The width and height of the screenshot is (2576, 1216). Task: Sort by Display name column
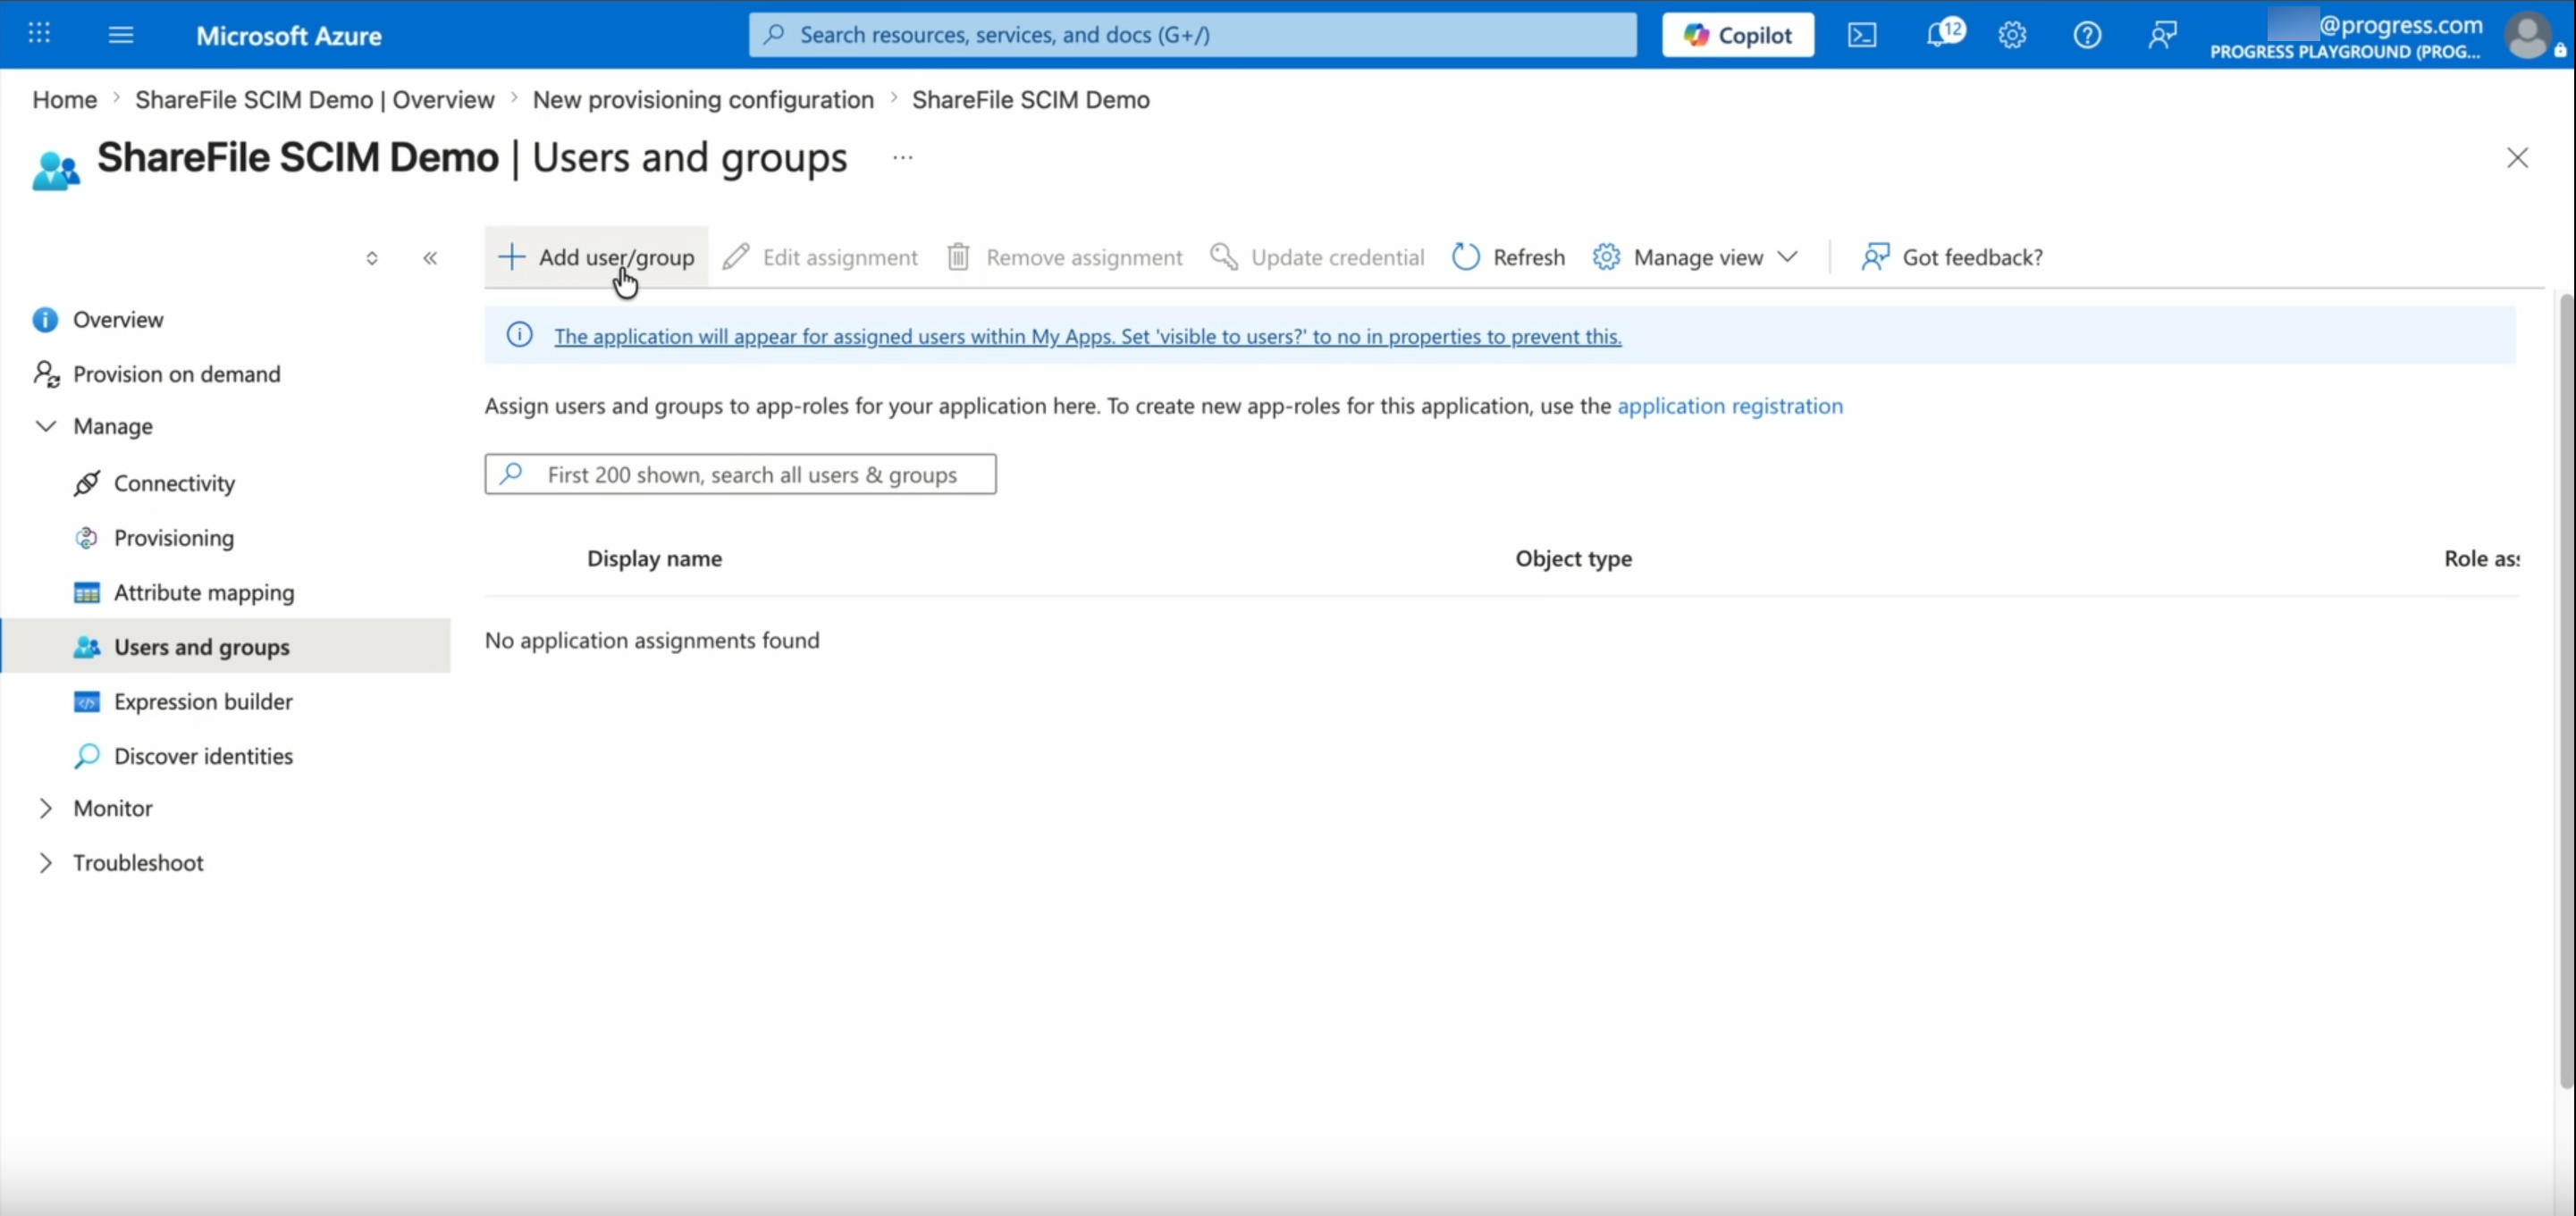click(654, 558)
